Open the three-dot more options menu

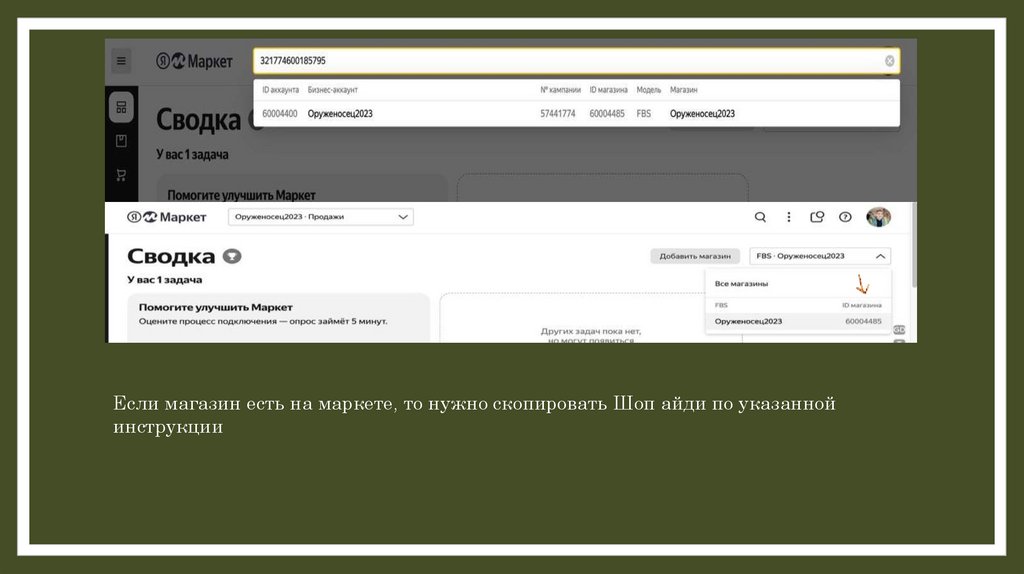coord(788,217)
